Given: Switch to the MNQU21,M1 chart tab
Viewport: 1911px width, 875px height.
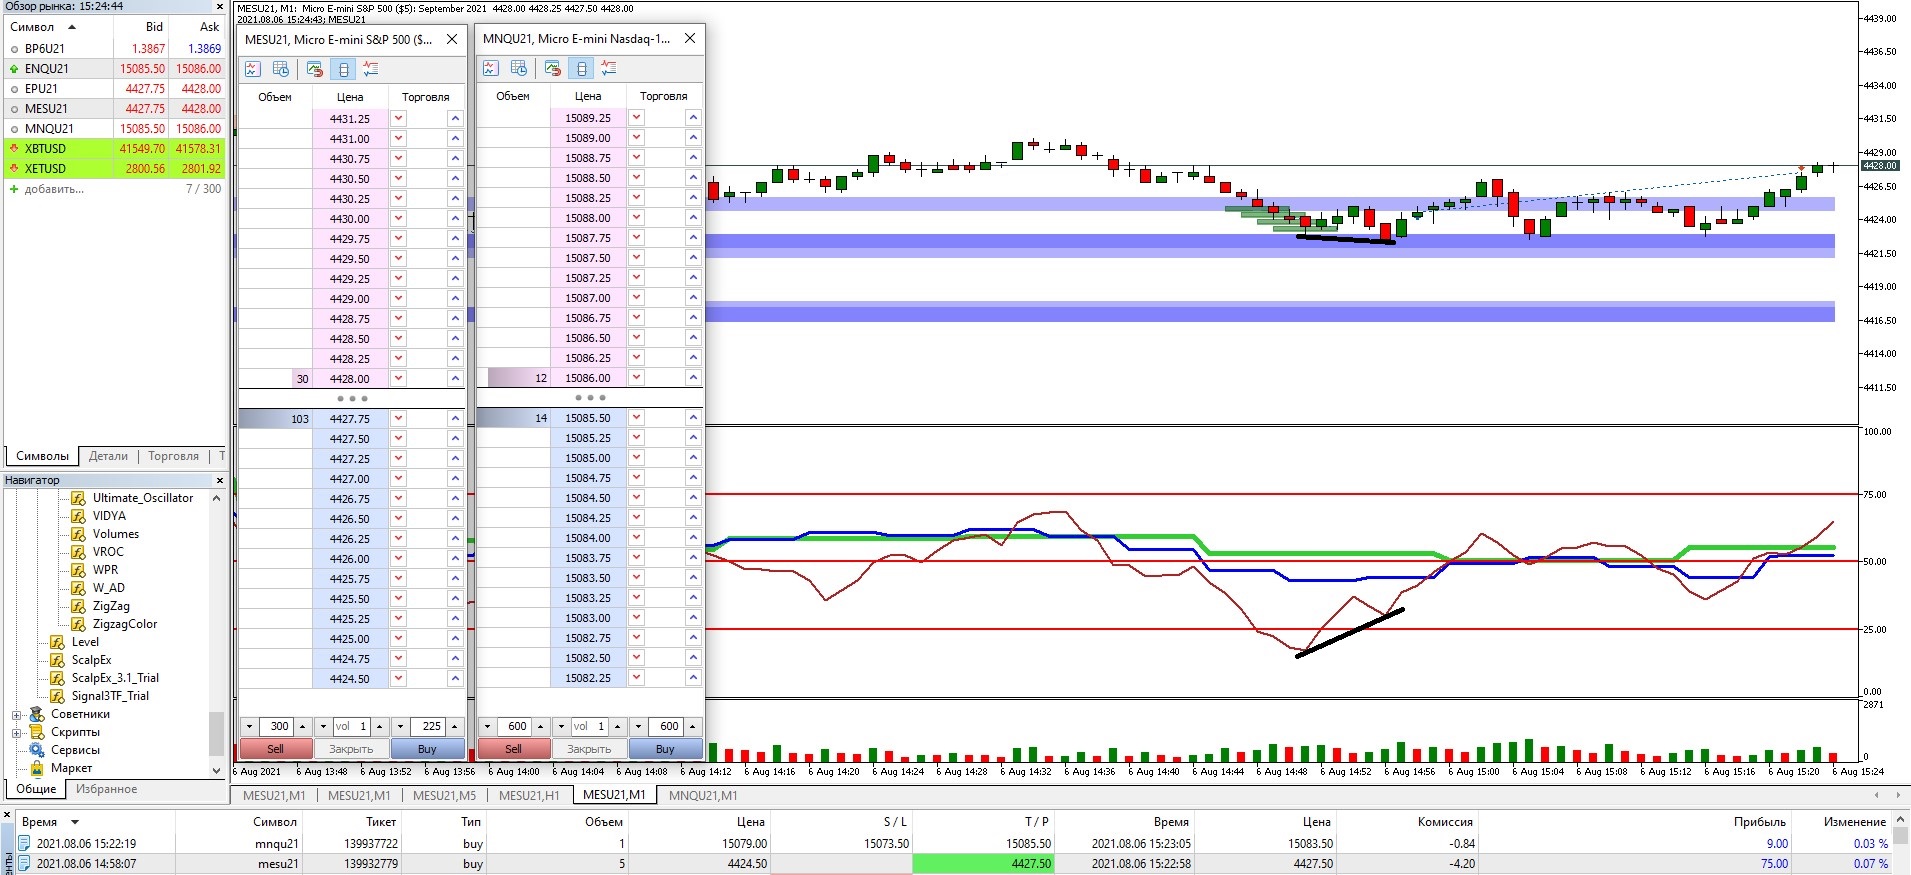Looking at the screenshot, I should coord(702,795).
